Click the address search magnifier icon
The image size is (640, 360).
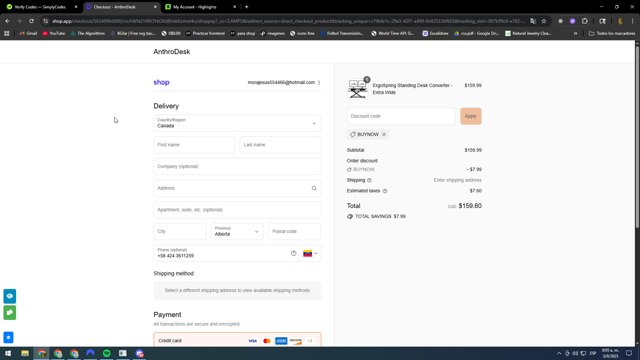tap(314, 188)
